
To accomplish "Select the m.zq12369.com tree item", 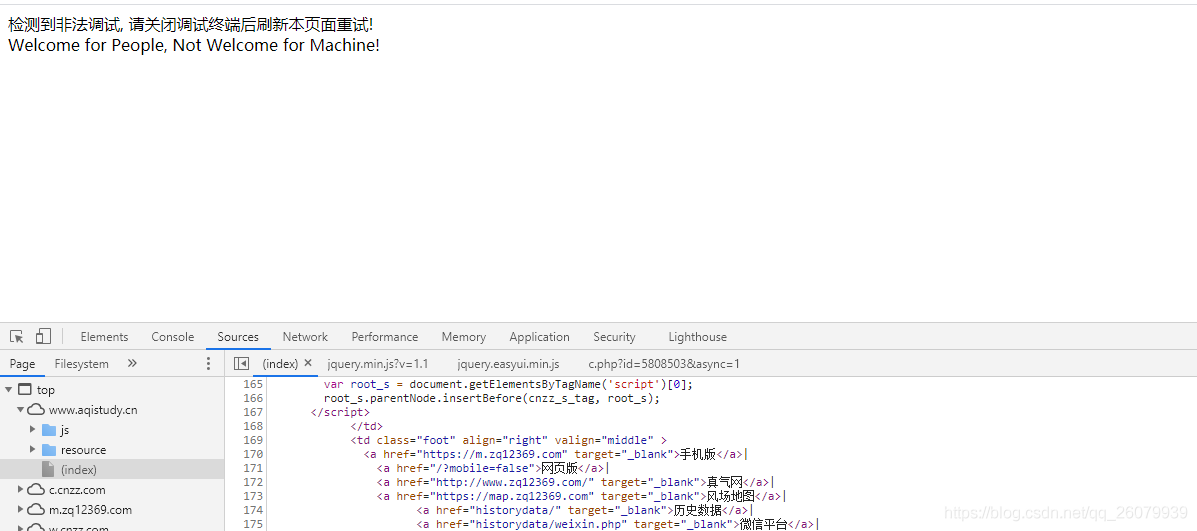I will pyautogui.click(x=90, y=509).
